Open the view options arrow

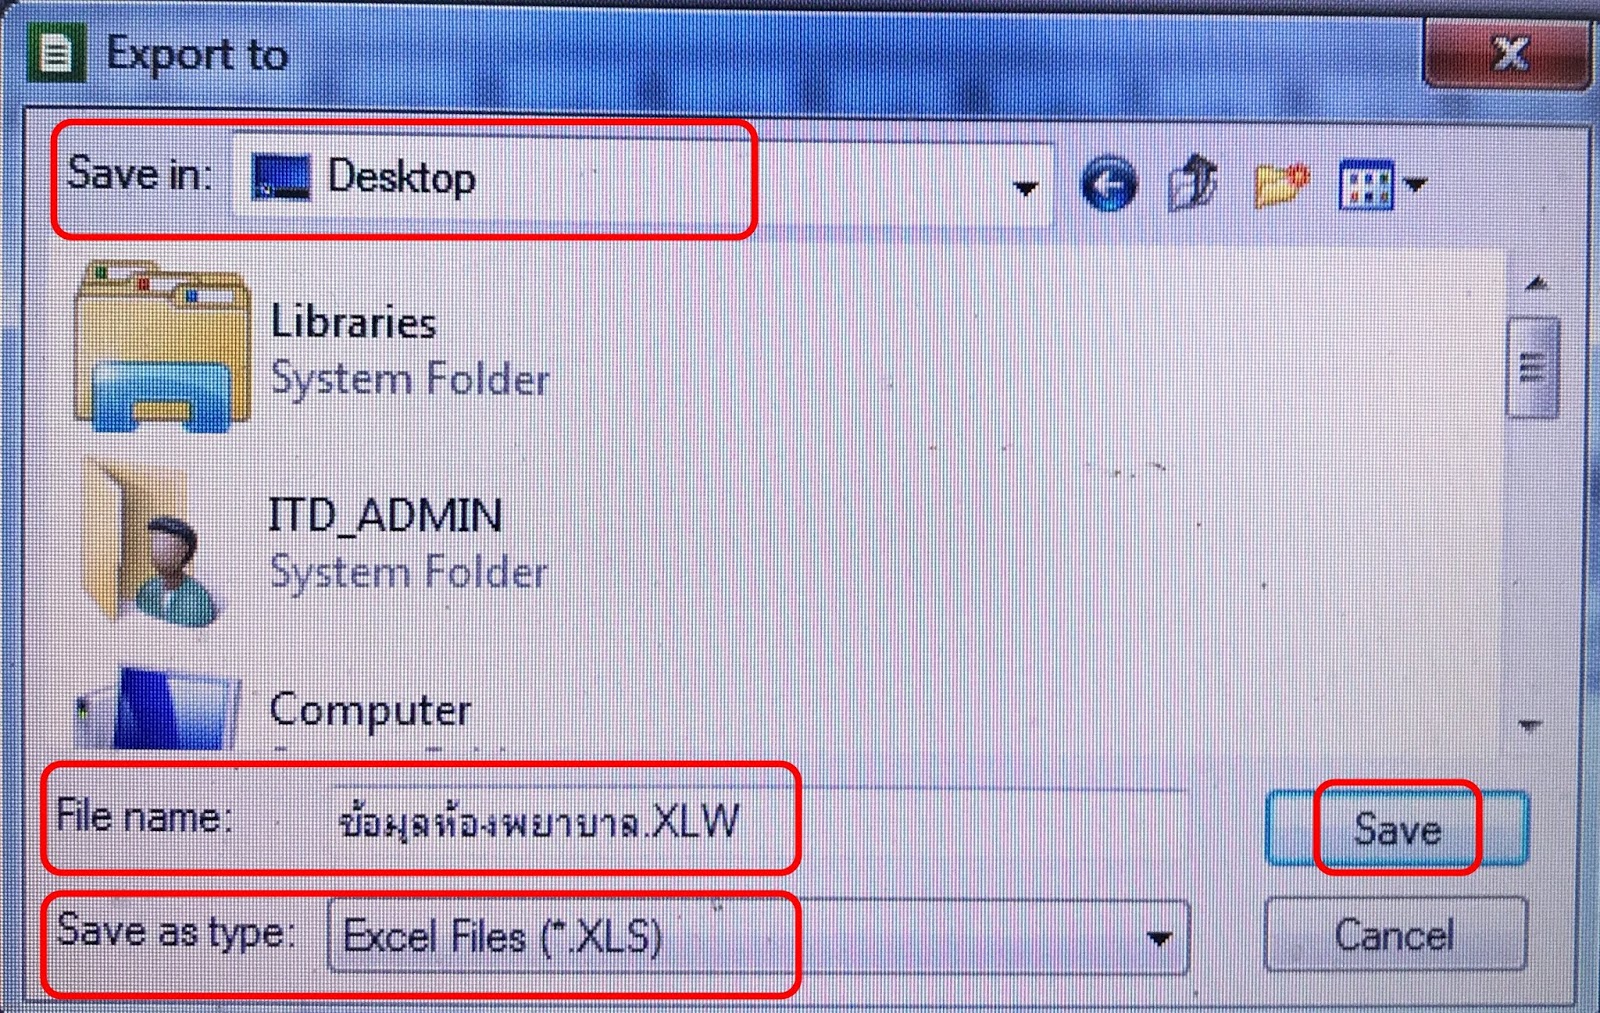click(x=1415, y=185)
